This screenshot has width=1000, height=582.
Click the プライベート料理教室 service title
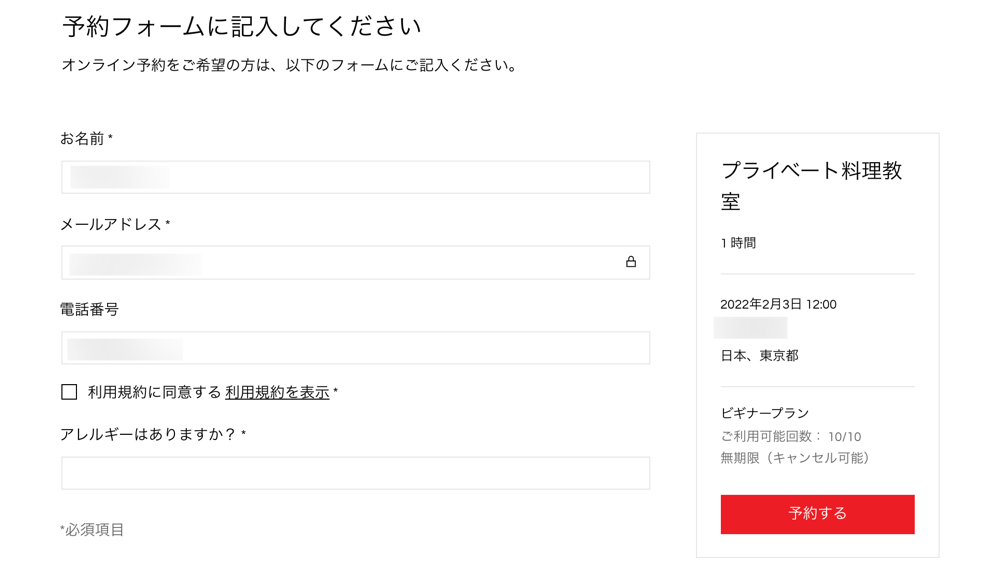(811, 186)
